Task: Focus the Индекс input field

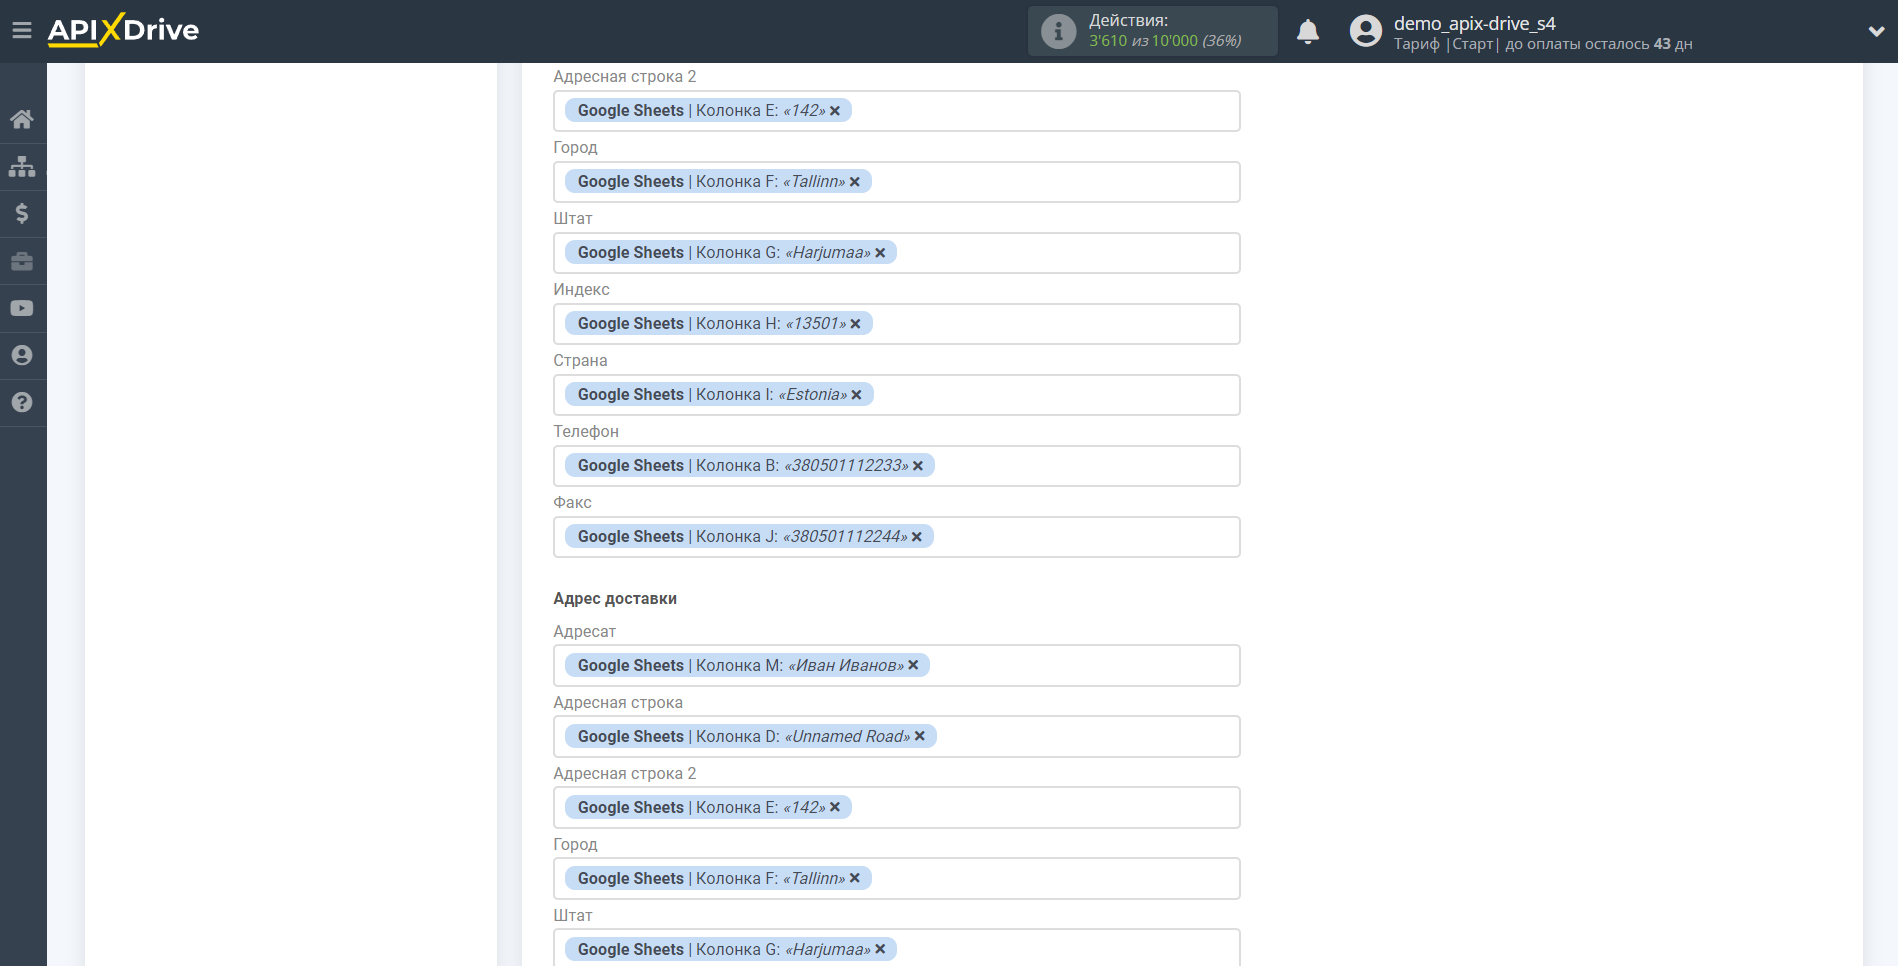Action: pos(896,324)
